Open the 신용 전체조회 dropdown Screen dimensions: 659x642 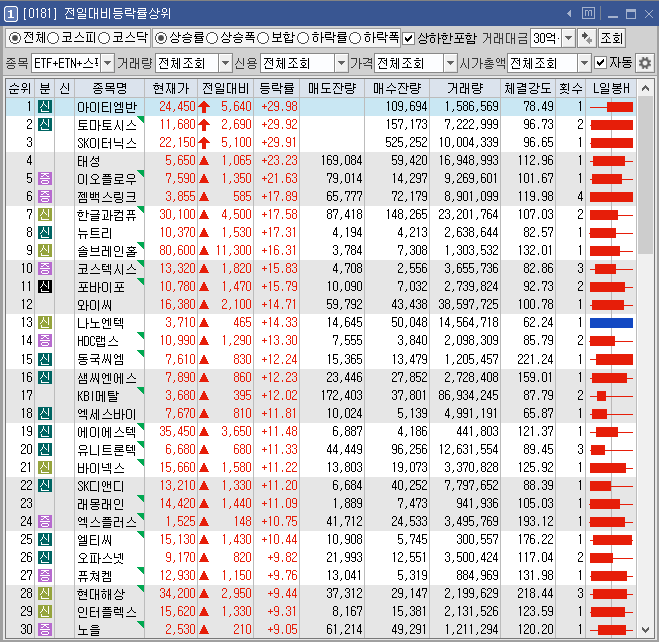click(341, 63)
